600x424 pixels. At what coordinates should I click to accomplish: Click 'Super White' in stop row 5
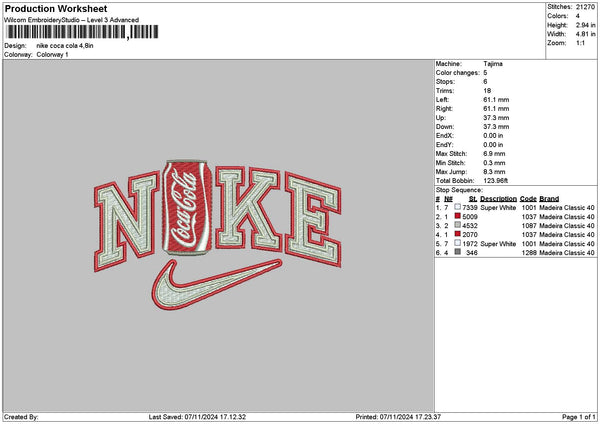498,243
